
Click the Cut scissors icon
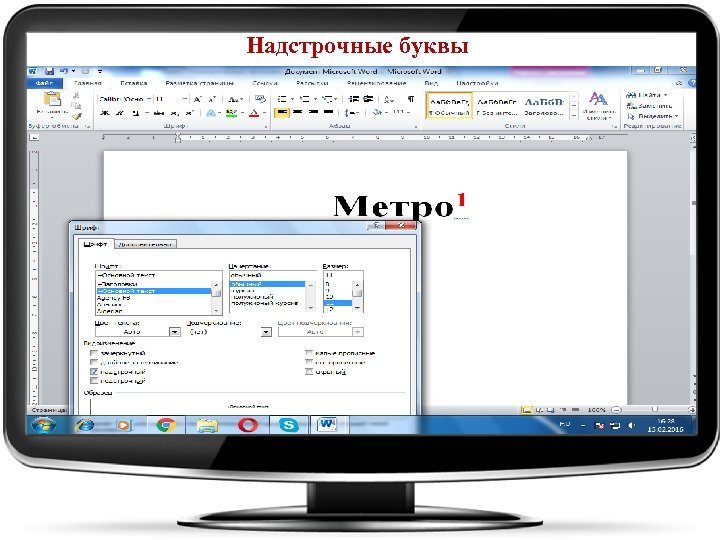(76, 96)
